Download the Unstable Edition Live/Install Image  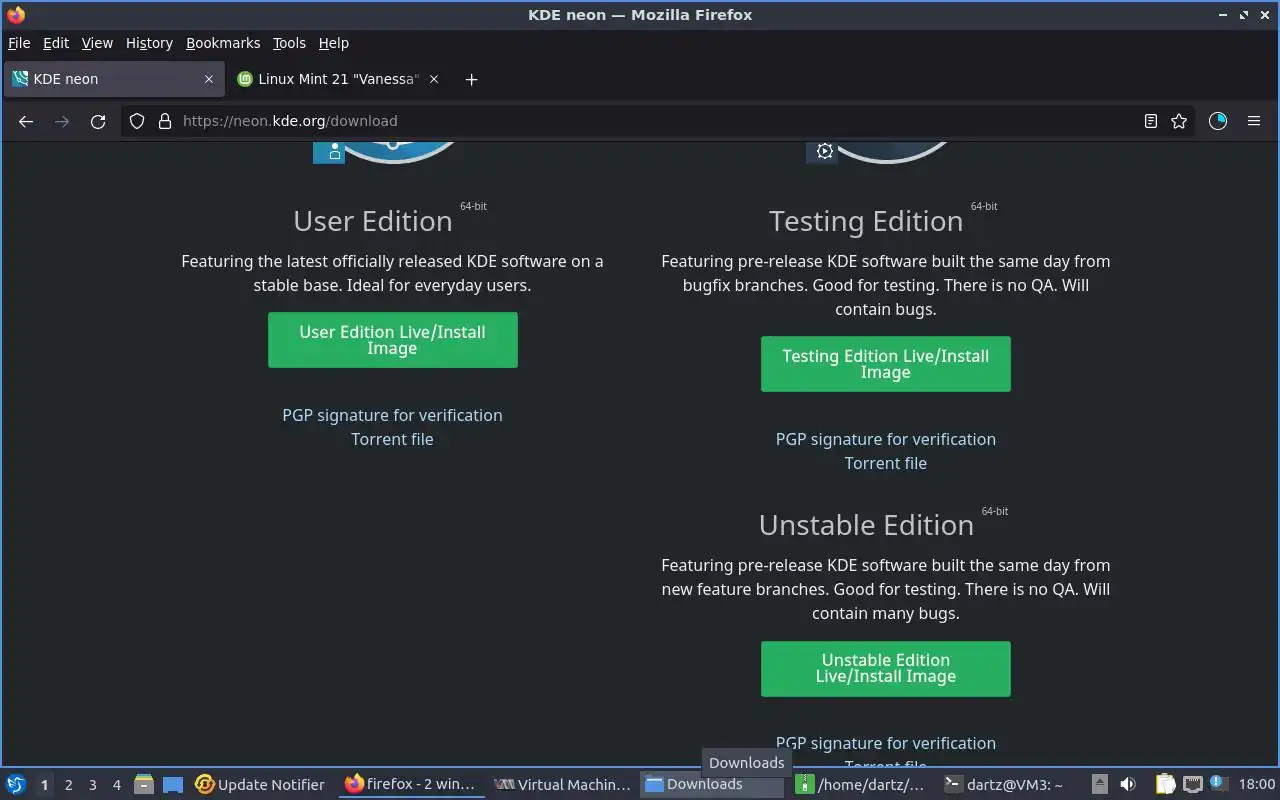885,668
